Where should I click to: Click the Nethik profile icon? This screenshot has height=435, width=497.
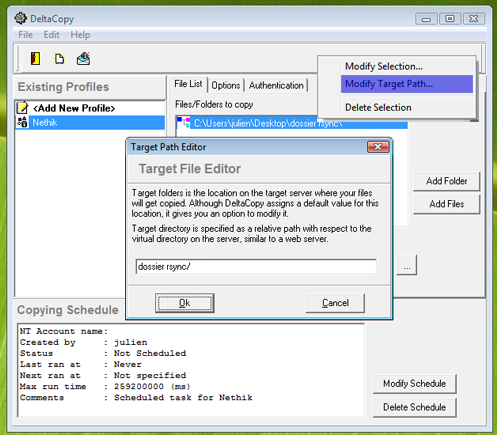click(23, 122)
